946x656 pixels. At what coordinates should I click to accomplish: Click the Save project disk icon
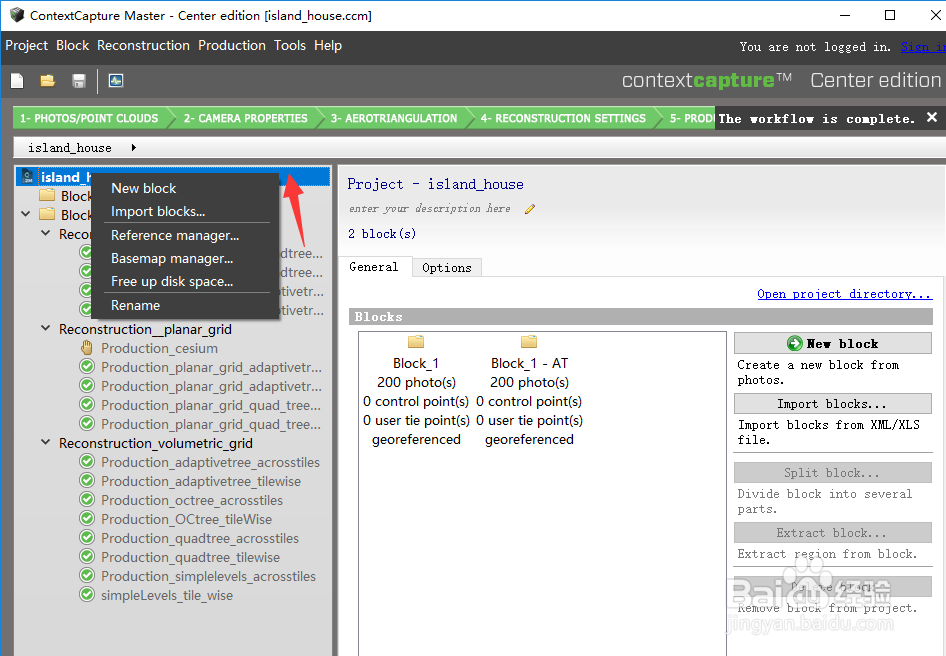[x=78, y=81]
